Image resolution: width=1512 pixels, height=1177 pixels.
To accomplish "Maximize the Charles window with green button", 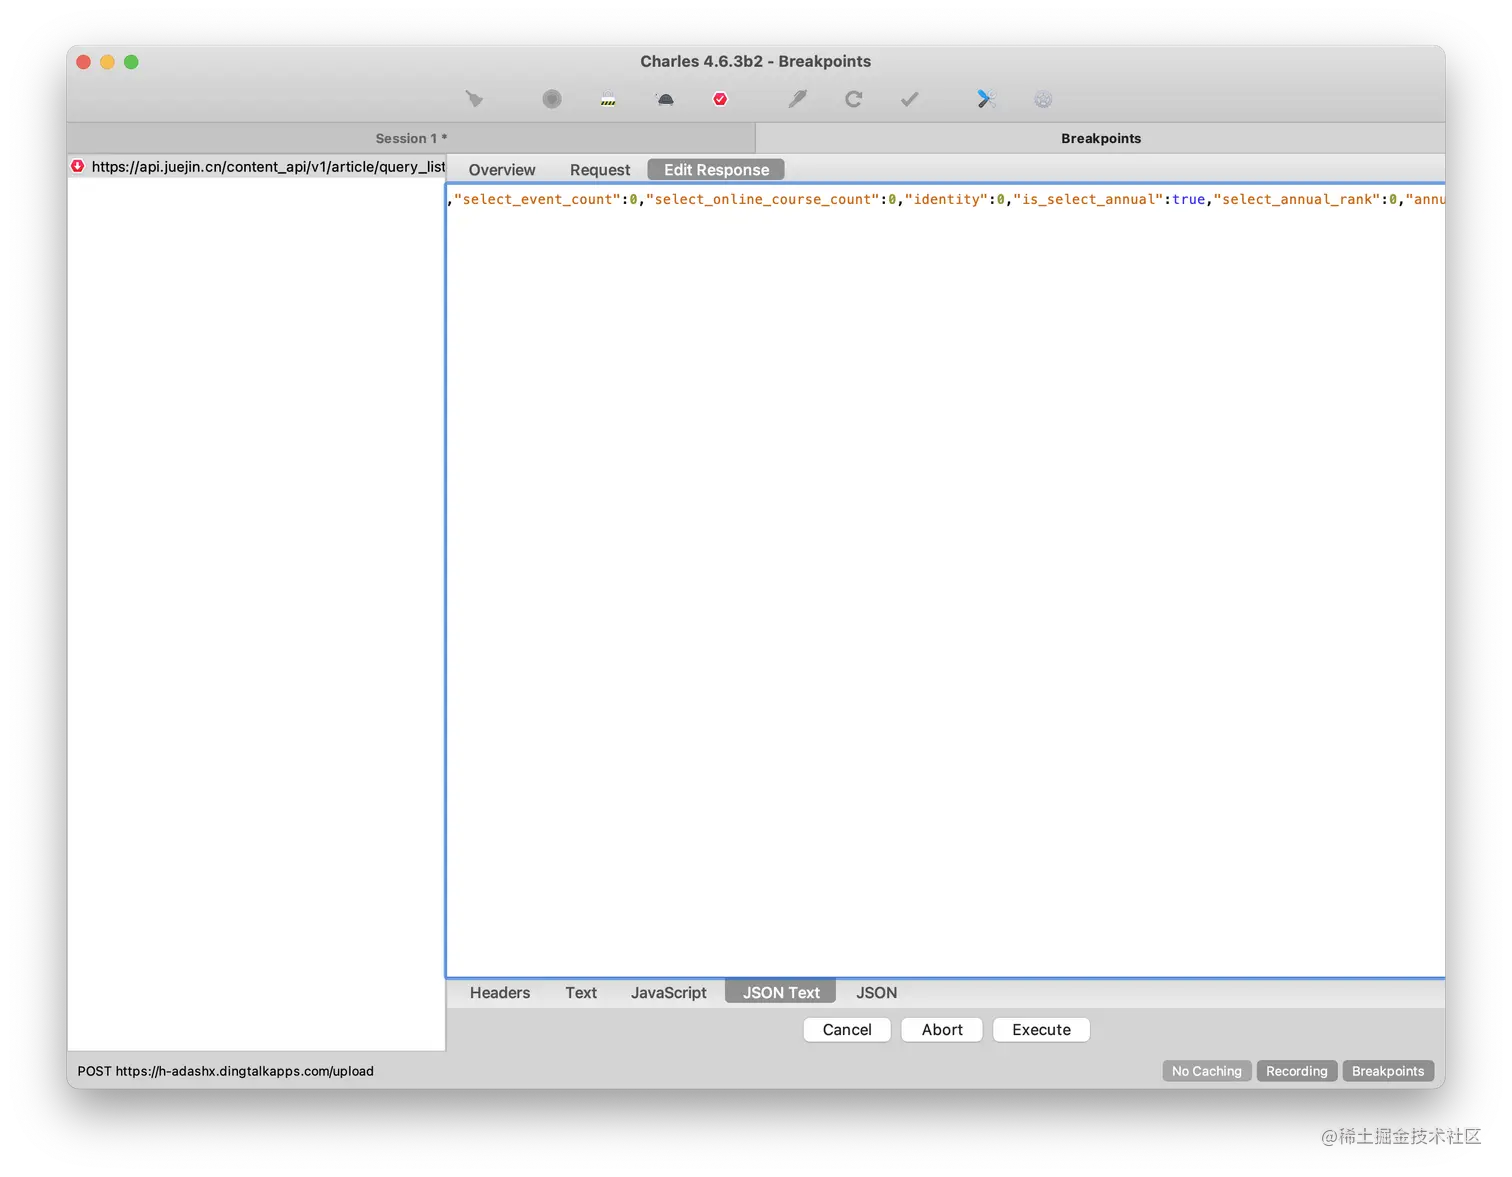I will click(131, 62).
